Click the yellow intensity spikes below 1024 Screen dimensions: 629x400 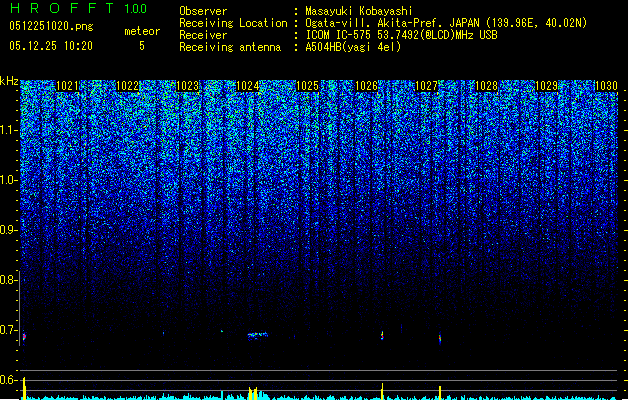point(253,393)
